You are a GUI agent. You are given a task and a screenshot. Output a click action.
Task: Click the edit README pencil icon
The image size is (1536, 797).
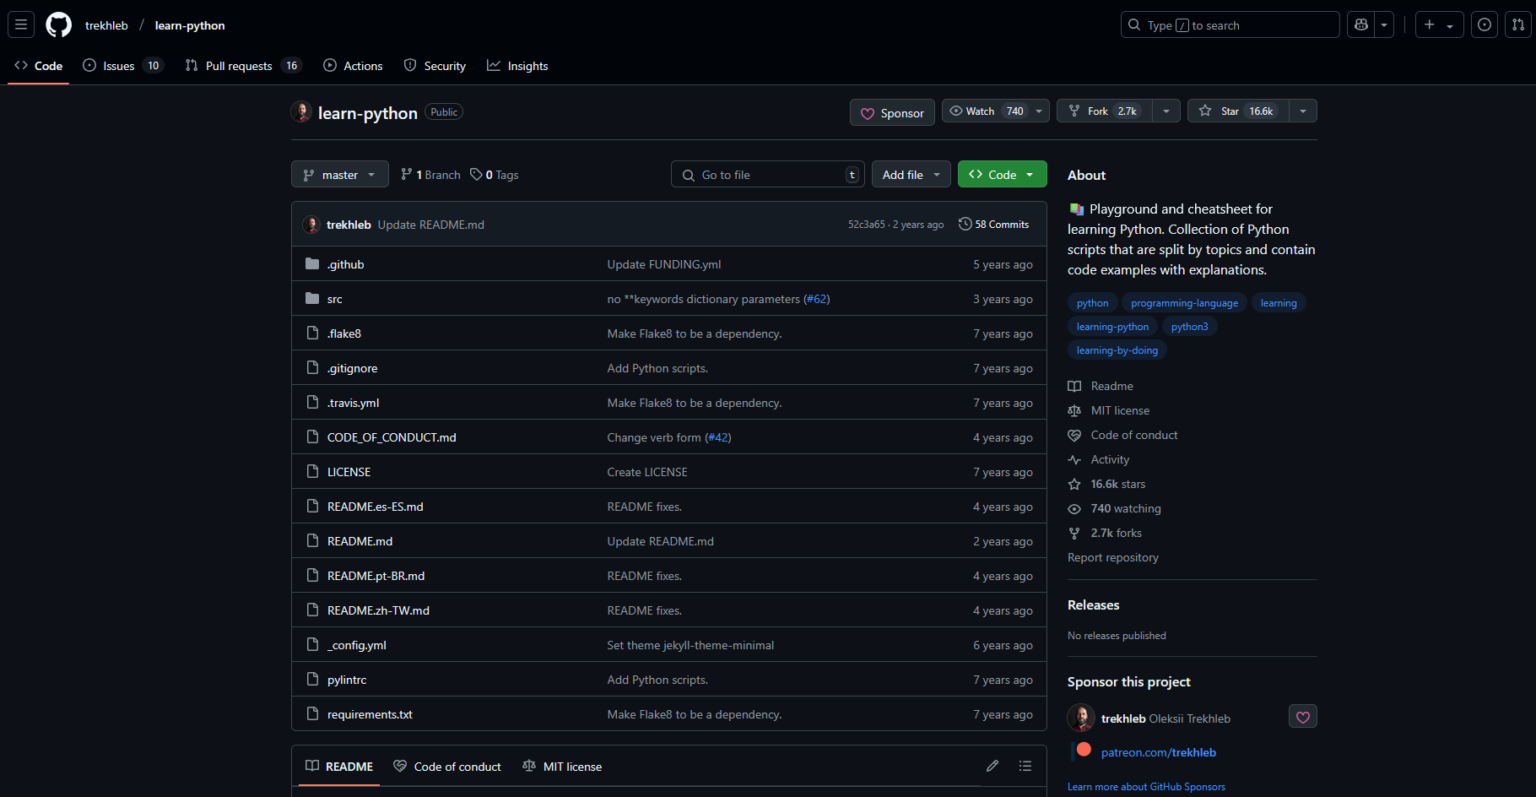click(992, 765)
